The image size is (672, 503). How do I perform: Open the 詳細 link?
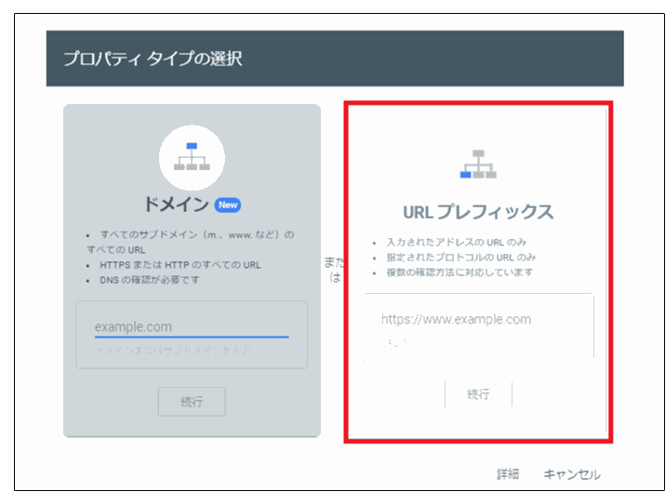click(508, 474)
